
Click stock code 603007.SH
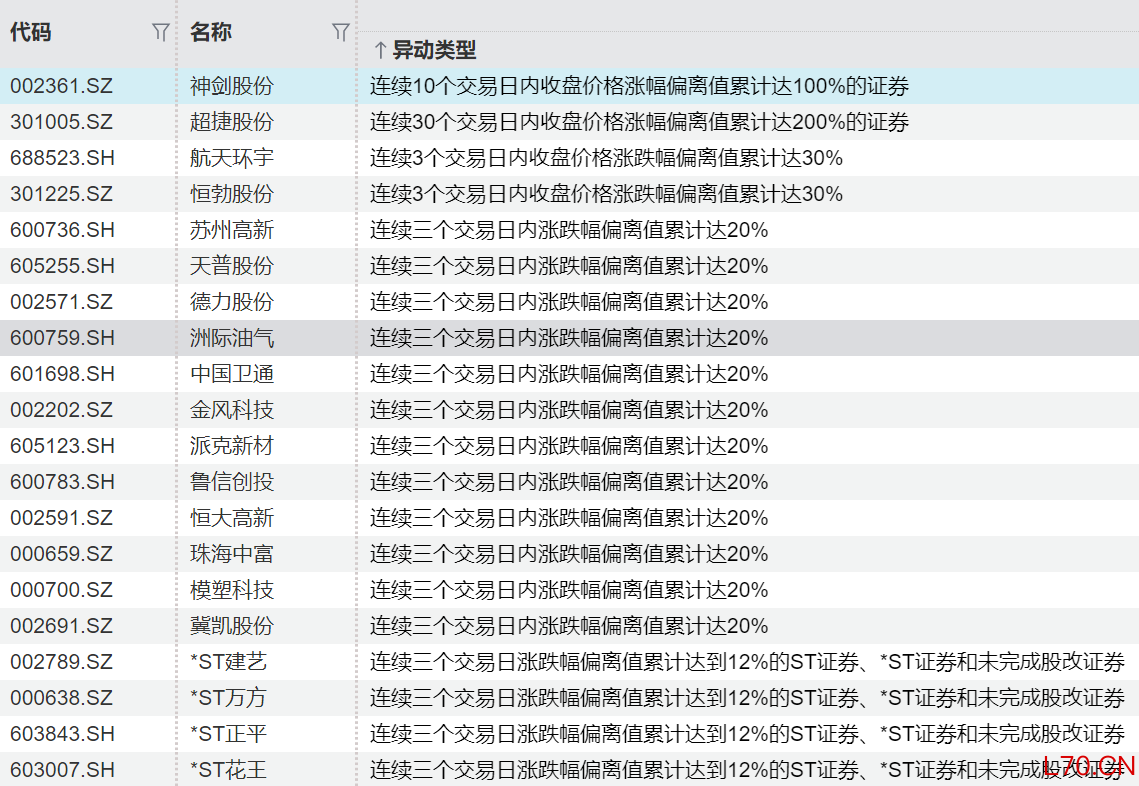[x=62, y=770]
